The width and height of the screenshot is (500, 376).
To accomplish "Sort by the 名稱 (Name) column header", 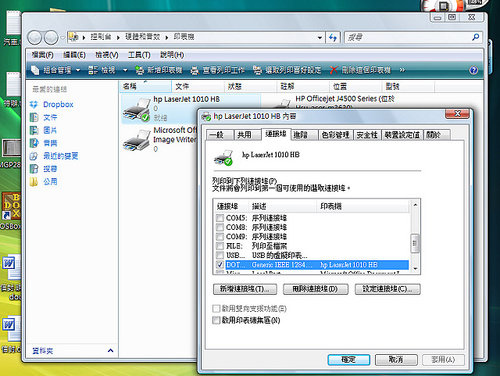I will coord(145,86).
